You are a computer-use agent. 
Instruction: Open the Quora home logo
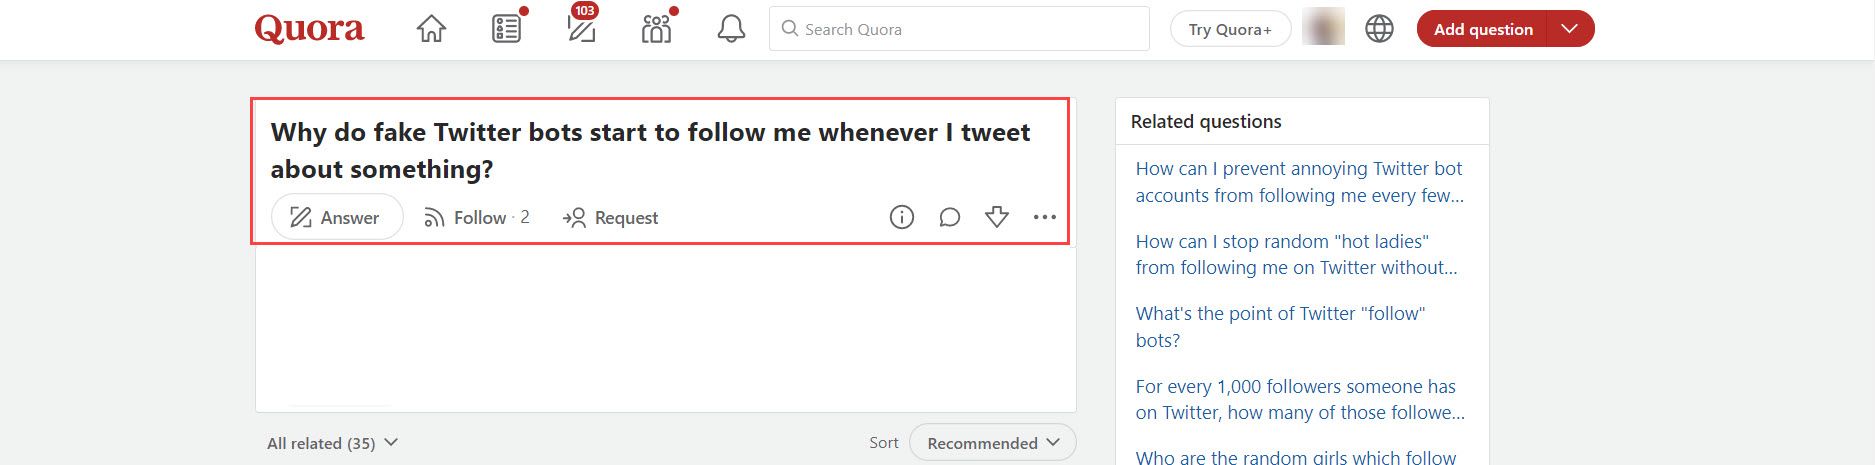(x=309, y=29)
